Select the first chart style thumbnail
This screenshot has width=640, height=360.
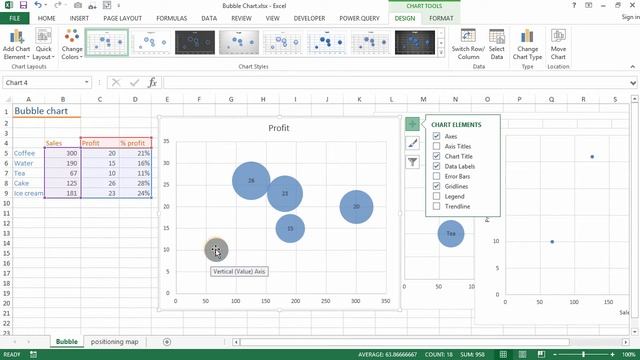[x=107, y=42]
